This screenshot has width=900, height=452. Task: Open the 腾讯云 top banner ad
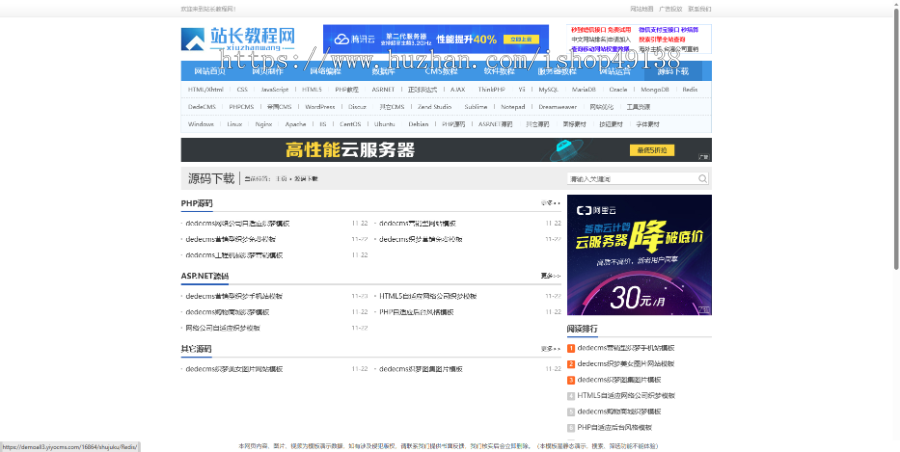tap(436, 38)
